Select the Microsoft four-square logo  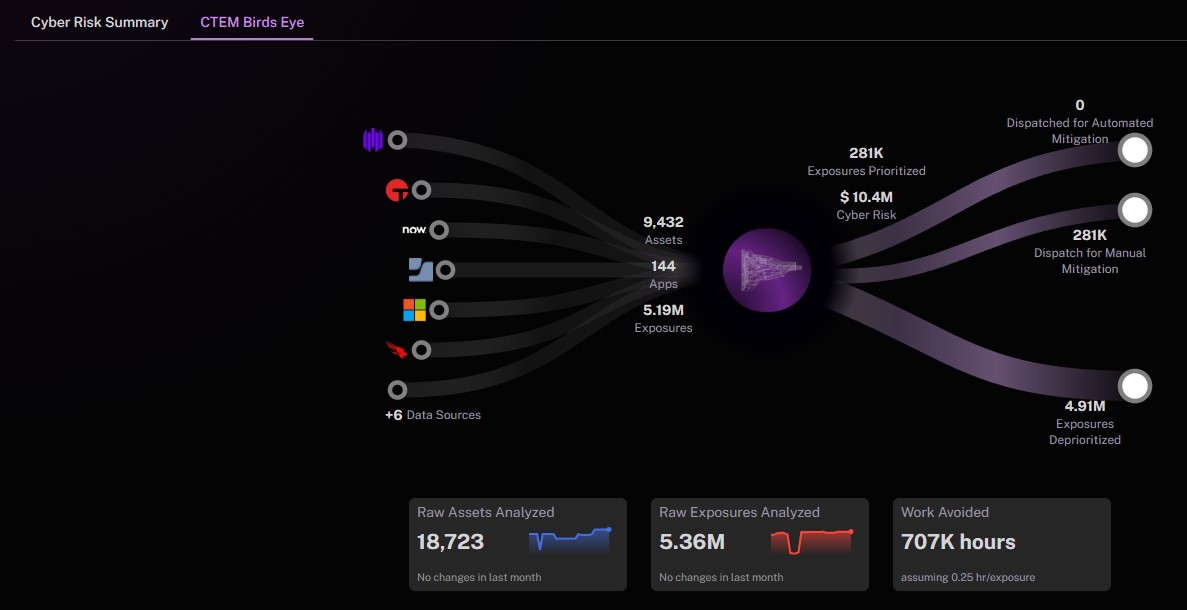pos(414,310)
